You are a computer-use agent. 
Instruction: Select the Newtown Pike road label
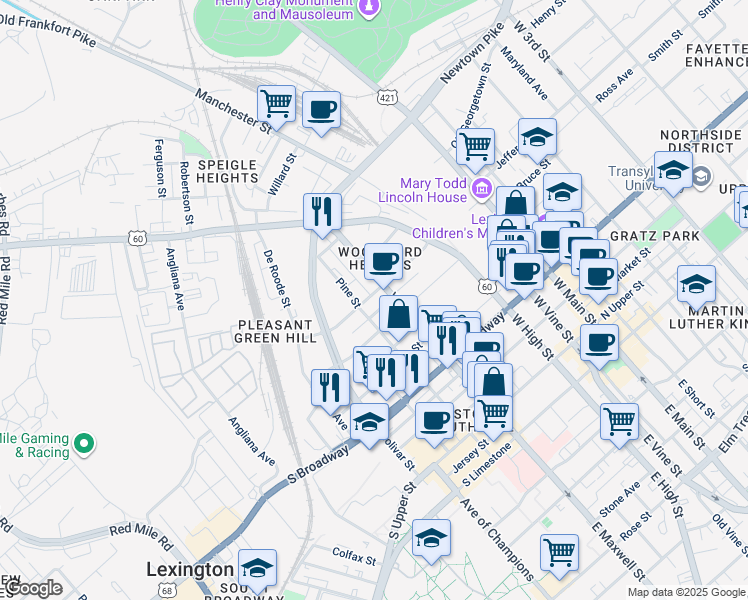click(x=472, y=53)
